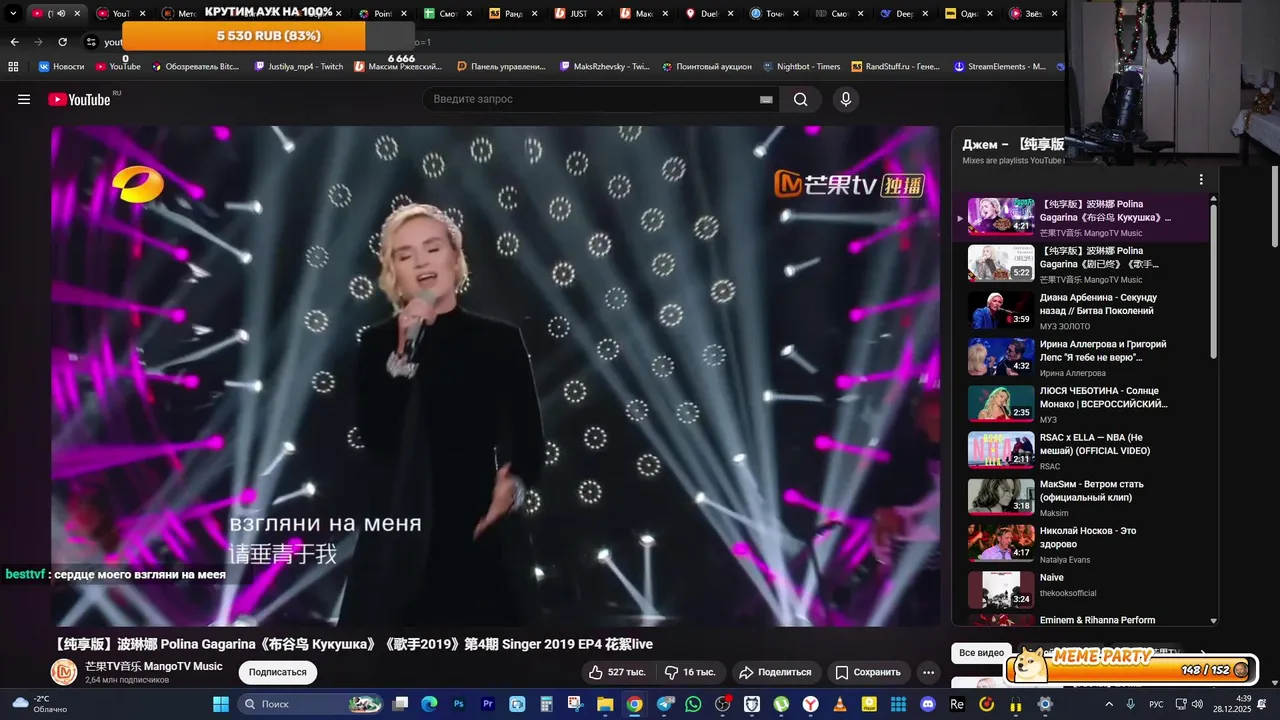
Task: Open File Explorer from the taskbar
Action: point(605,704)
